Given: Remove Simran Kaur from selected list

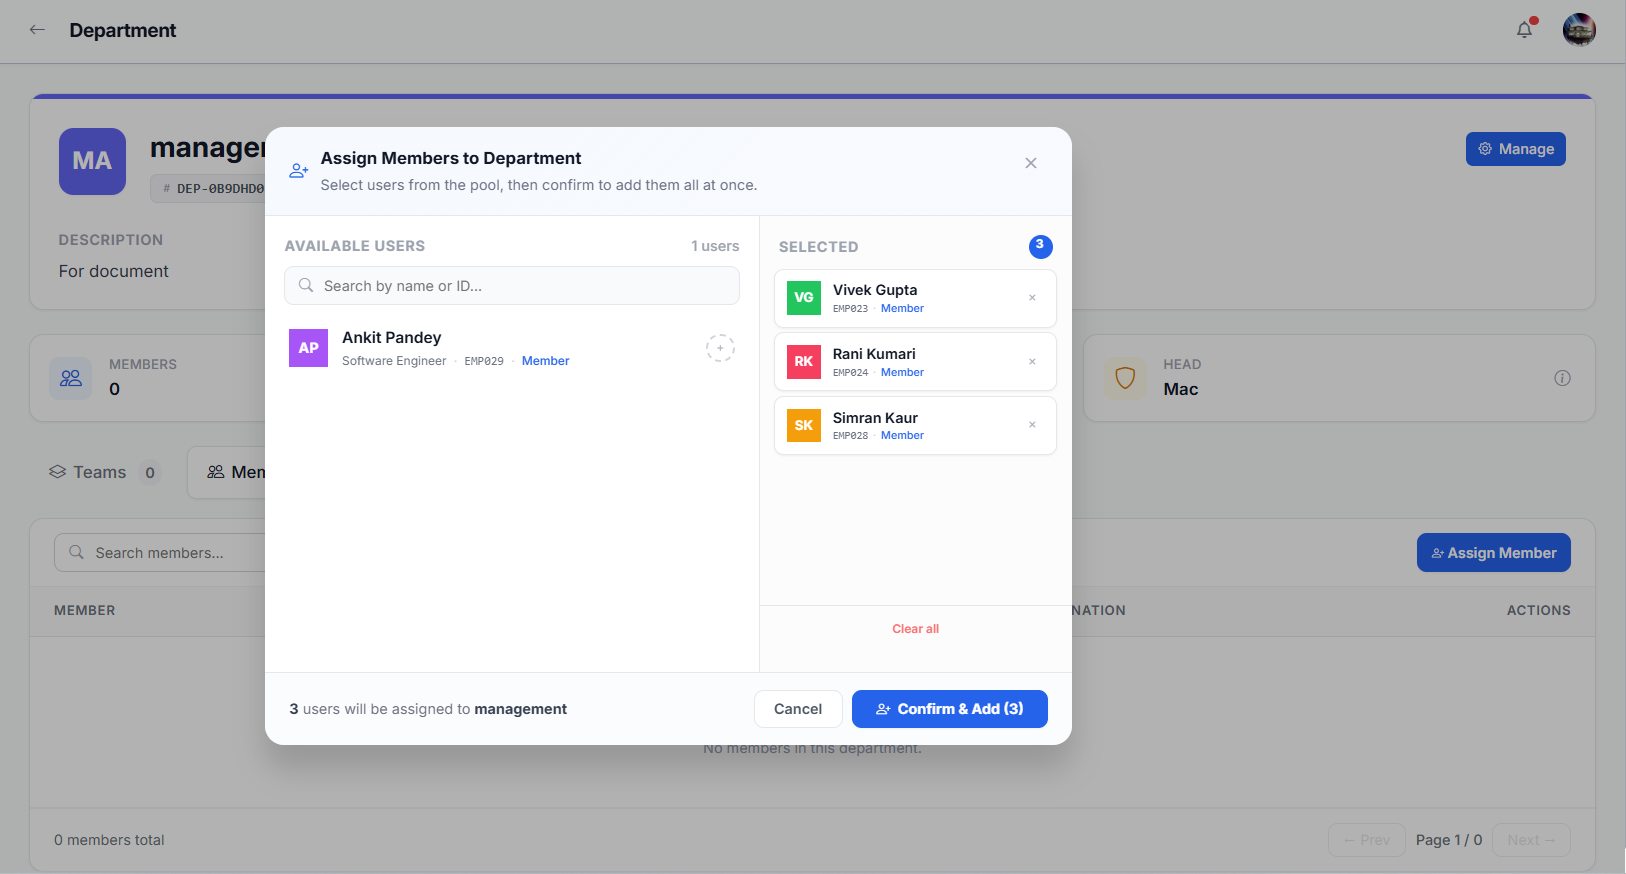Looking at the screenshot, I should tap(1032, 425).
